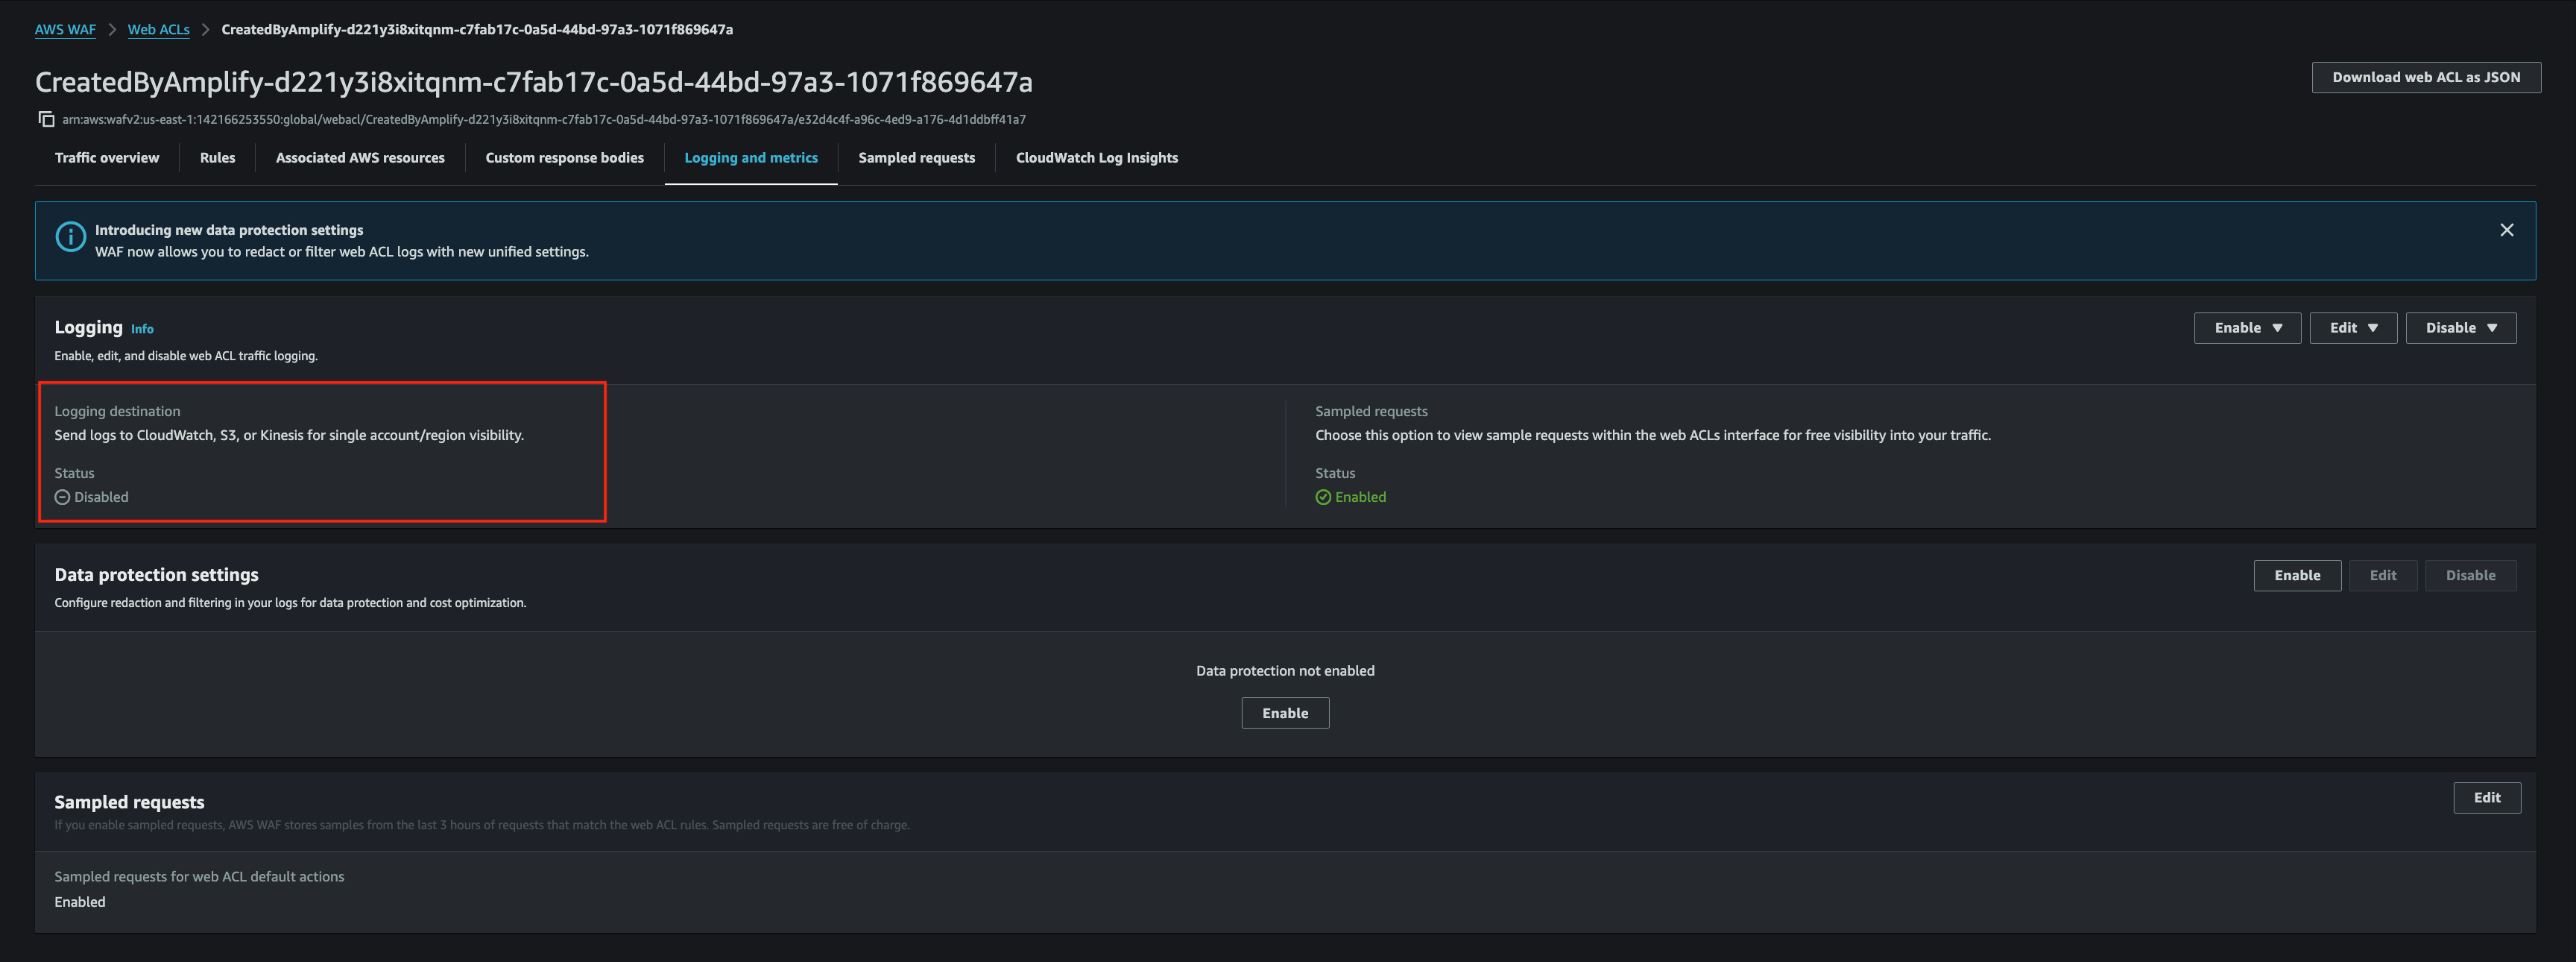Viewport: 2576px width, 962px height.
Task: Open the AWS WAF breadcrumb link
Action: [65, 30]
